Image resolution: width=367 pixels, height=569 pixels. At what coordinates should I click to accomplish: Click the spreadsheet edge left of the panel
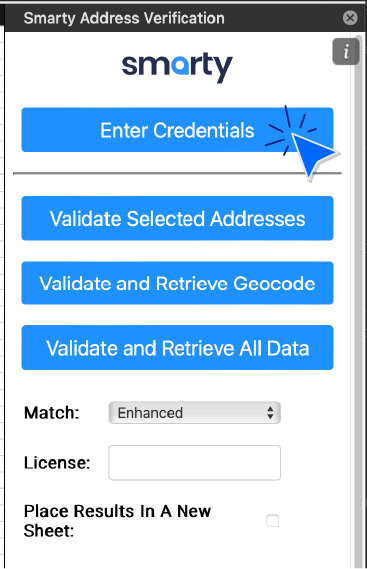[2, 290]
